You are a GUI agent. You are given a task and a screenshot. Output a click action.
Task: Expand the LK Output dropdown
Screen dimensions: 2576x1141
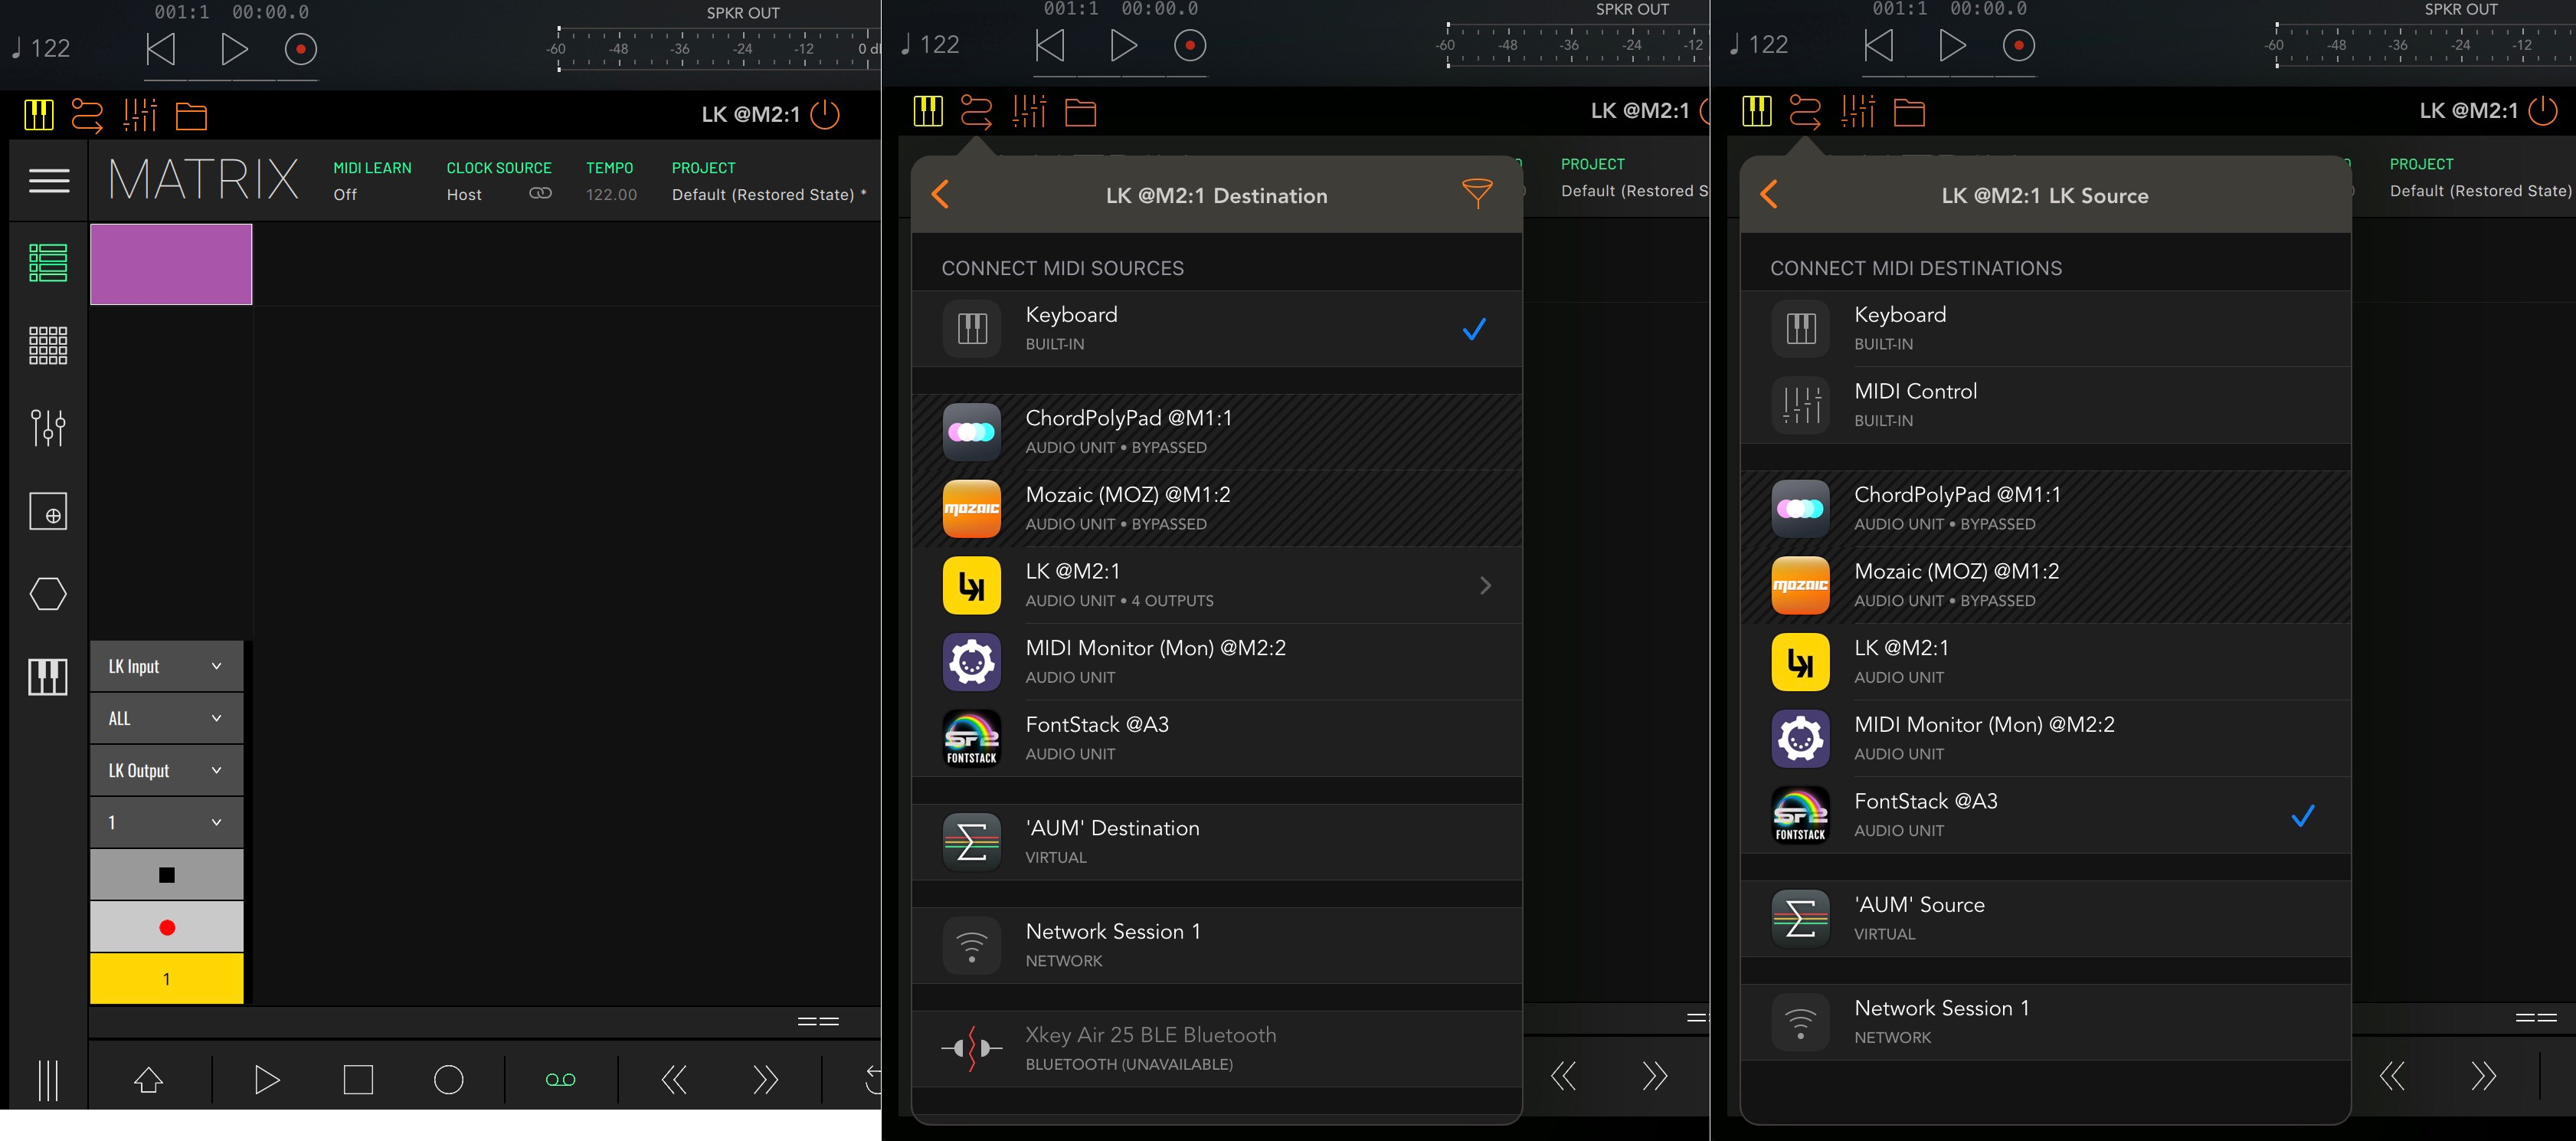[167, 770]
